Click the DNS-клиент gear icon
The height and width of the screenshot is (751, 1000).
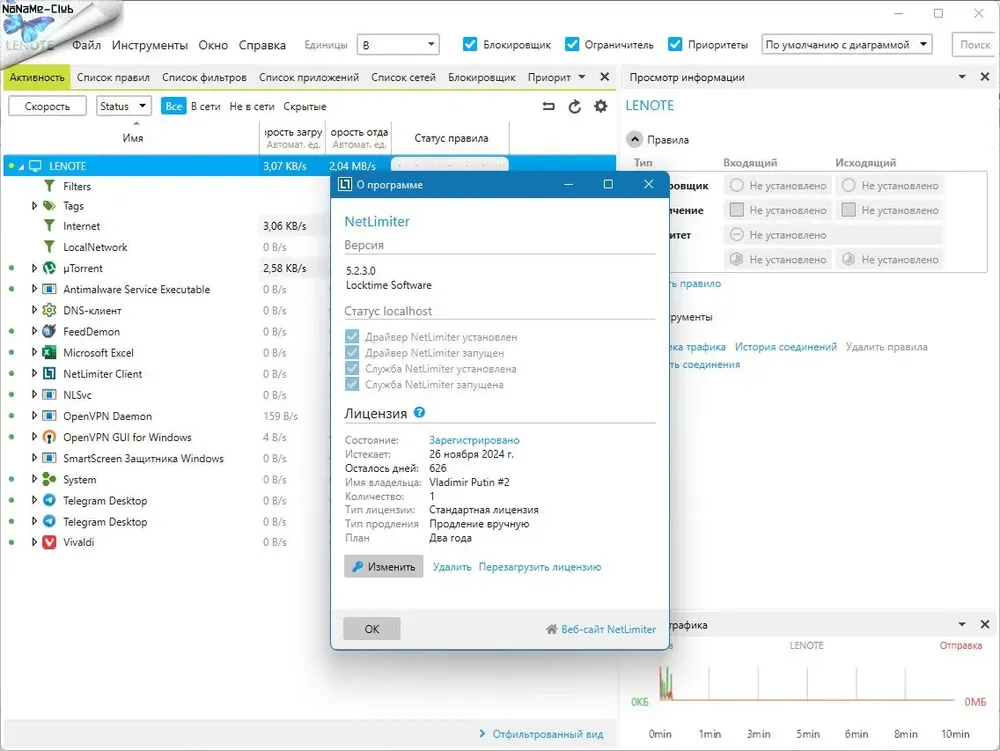click(x=49, y=310)
